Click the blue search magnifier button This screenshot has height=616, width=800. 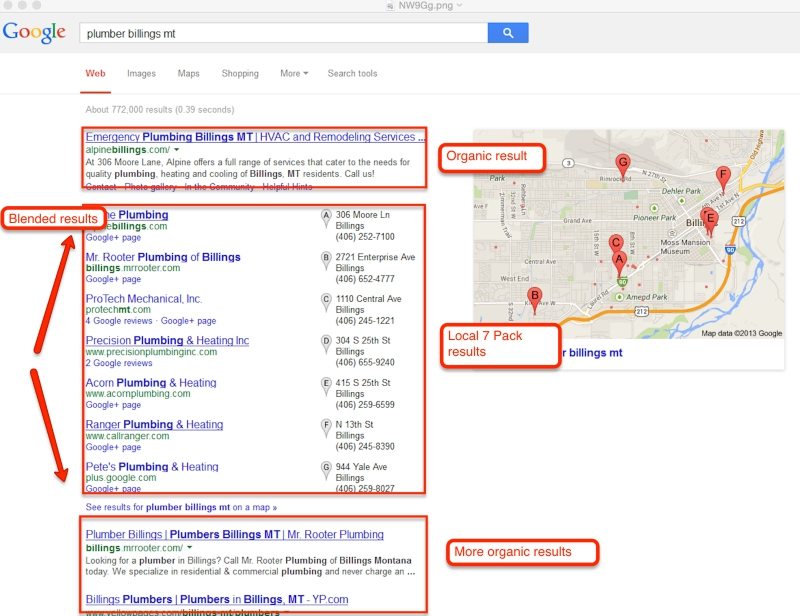[x=508, y=33]
